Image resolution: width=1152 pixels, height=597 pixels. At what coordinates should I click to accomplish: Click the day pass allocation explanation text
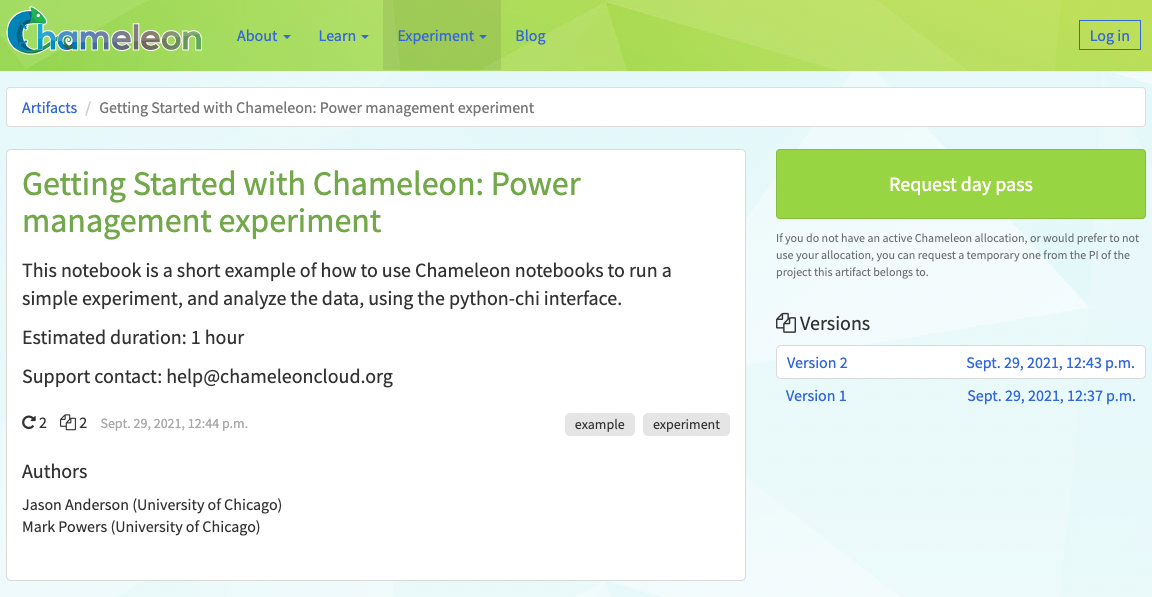pyautogui.click(x=957, y=255)
